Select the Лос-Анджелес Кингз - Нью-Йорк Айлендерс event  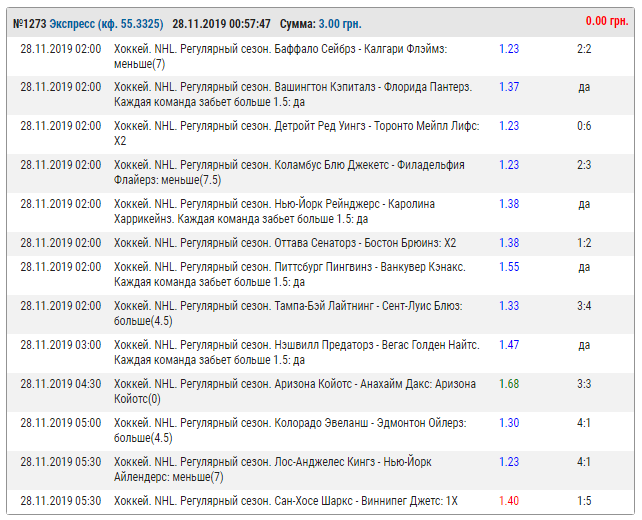pos(273,469)
